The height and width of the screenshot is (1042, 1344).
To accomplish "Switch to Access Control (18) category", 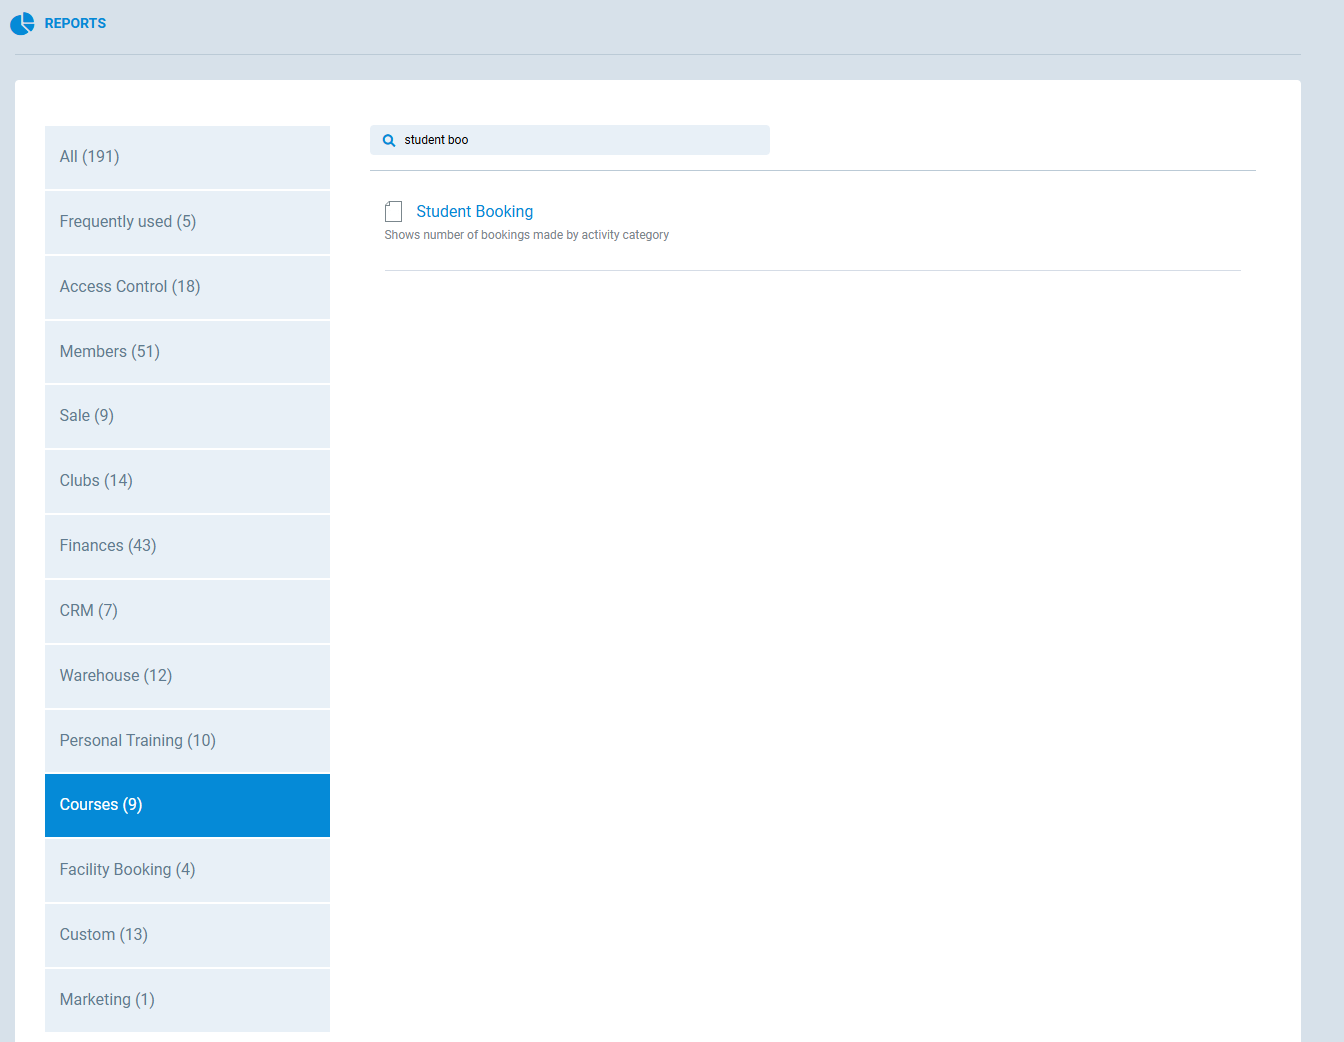I will 187,287.
